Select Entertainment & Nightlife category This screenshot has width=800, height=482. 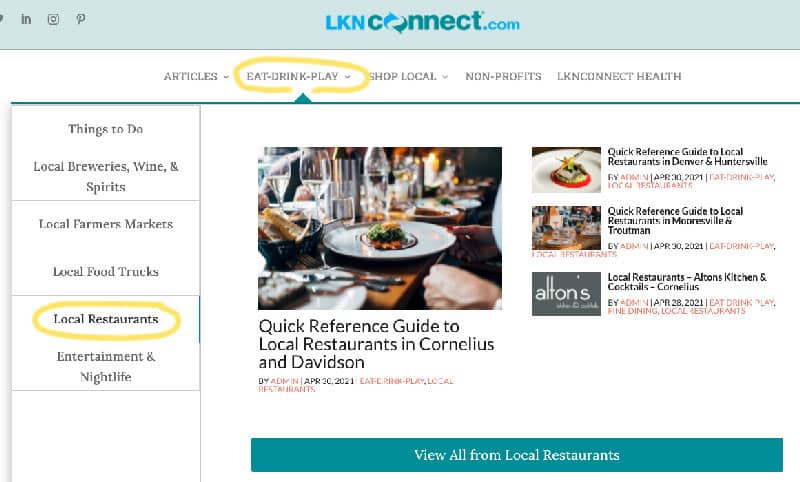[106, 366]
